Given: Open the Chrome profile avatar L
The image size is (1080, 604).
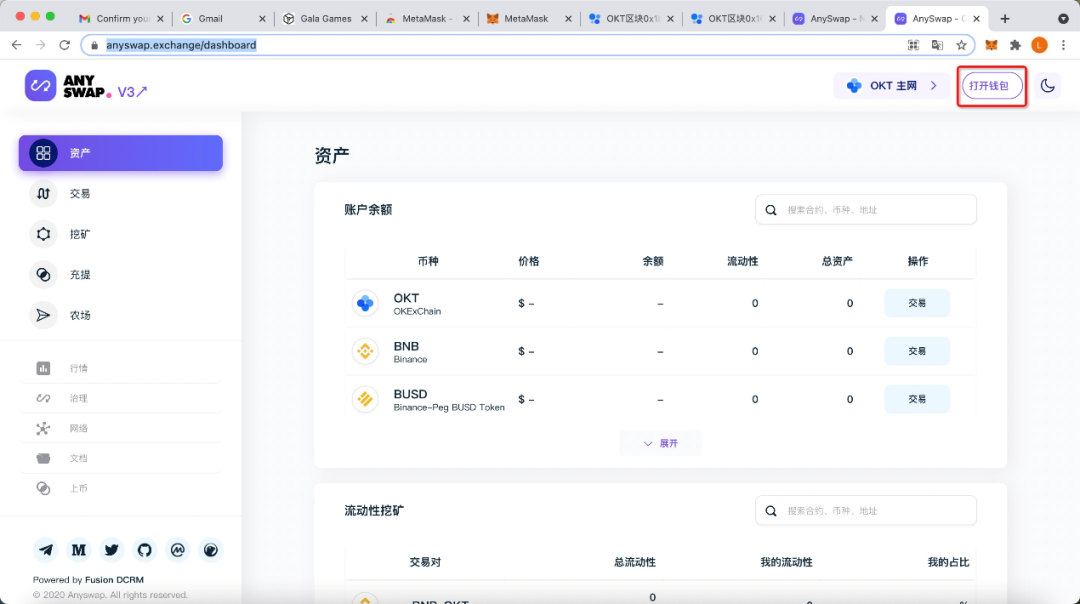Looking at the screenshot, I should pyautogui.click(x=1039, y=45).
